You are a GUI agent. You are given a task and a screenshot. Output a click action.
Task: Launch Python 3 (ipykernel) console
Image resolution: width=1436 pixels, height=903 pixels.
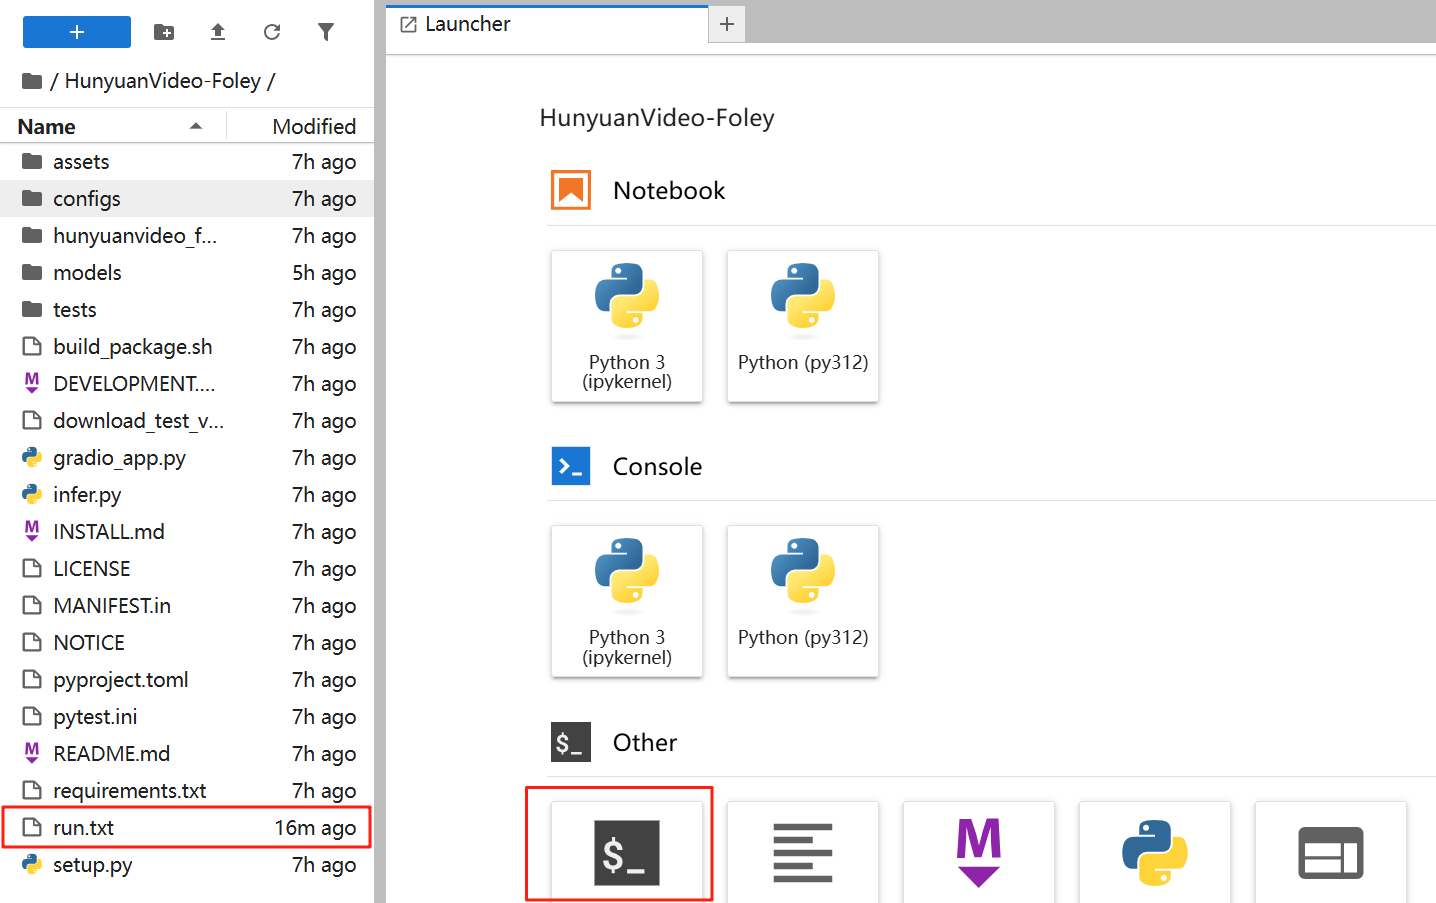pos(627,601)
